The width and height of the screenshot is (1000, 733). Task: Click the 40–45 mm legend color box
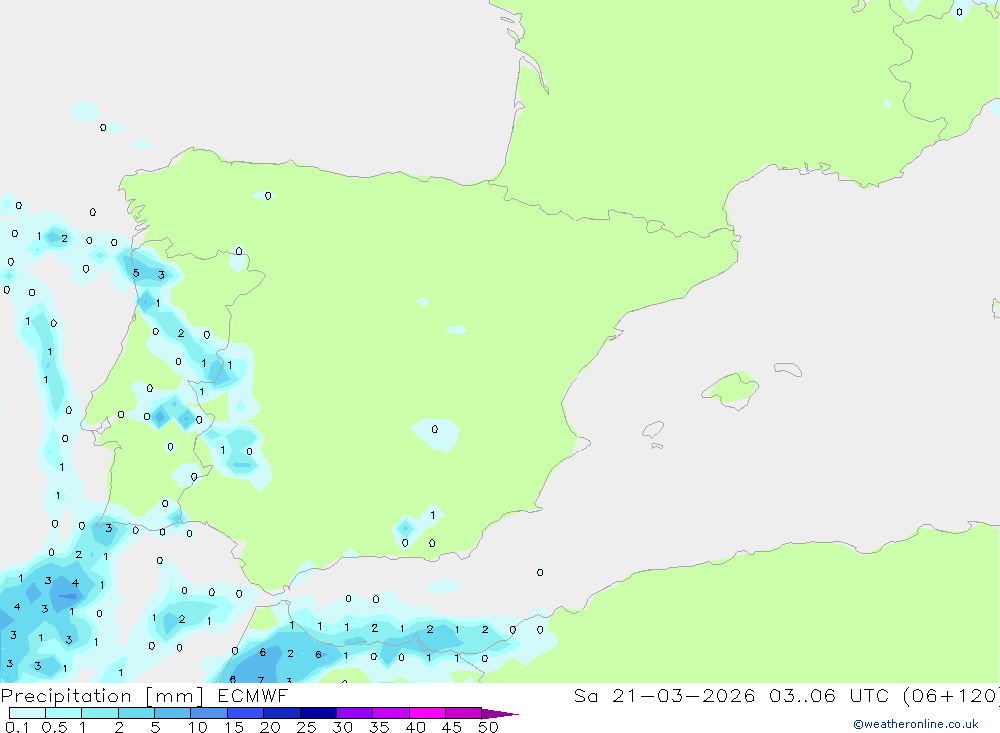(427, 713)
